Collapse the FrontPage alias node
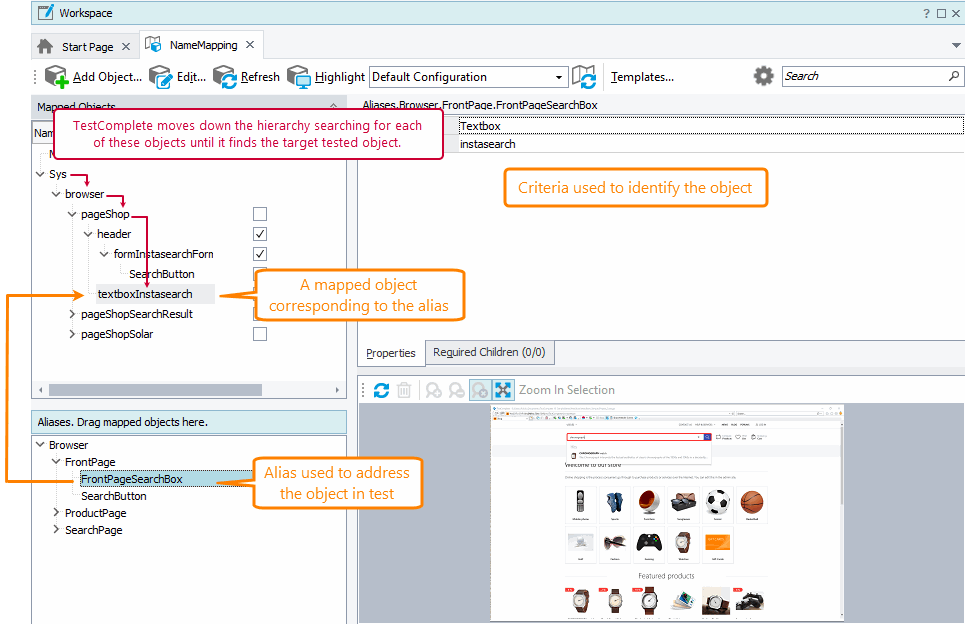This screenshot has width=965, height=624. click(x=57, y=461)
